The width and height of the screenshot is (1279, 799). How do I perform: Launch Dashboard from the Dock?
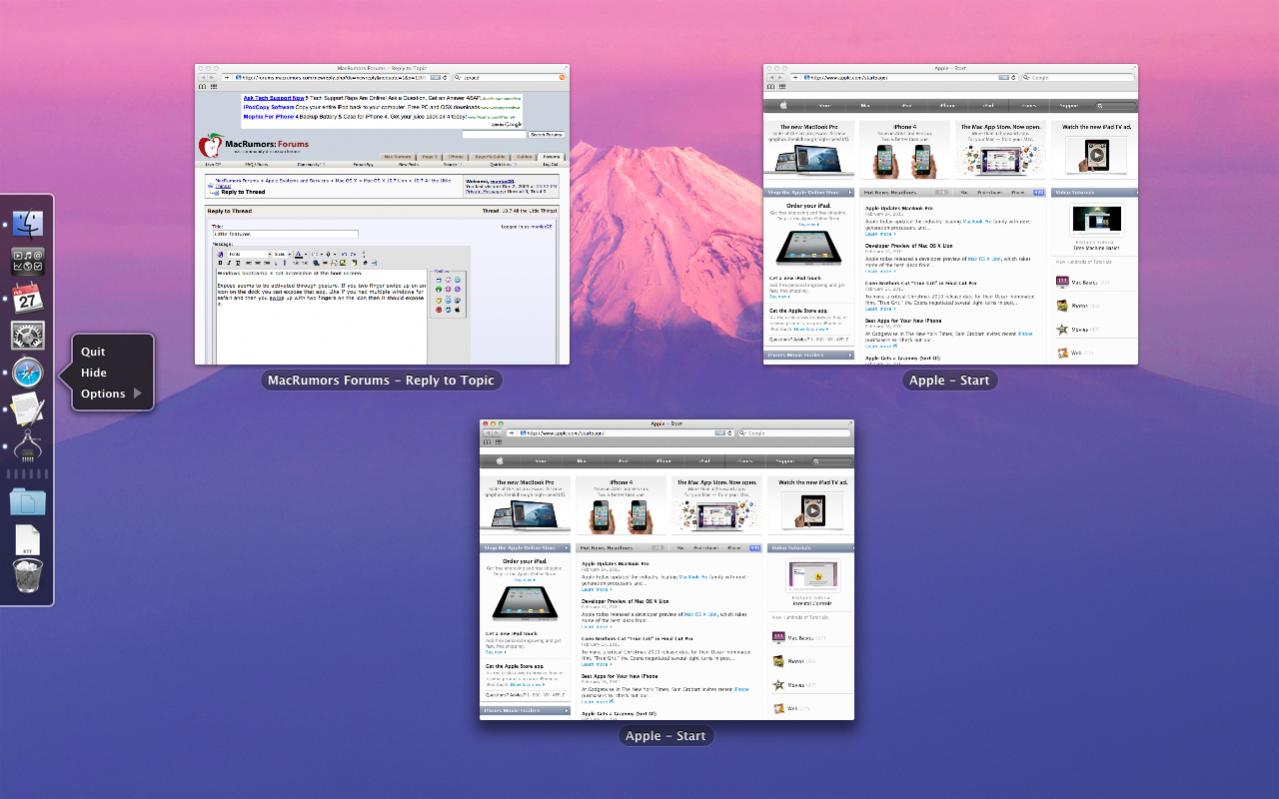point(28,262)
